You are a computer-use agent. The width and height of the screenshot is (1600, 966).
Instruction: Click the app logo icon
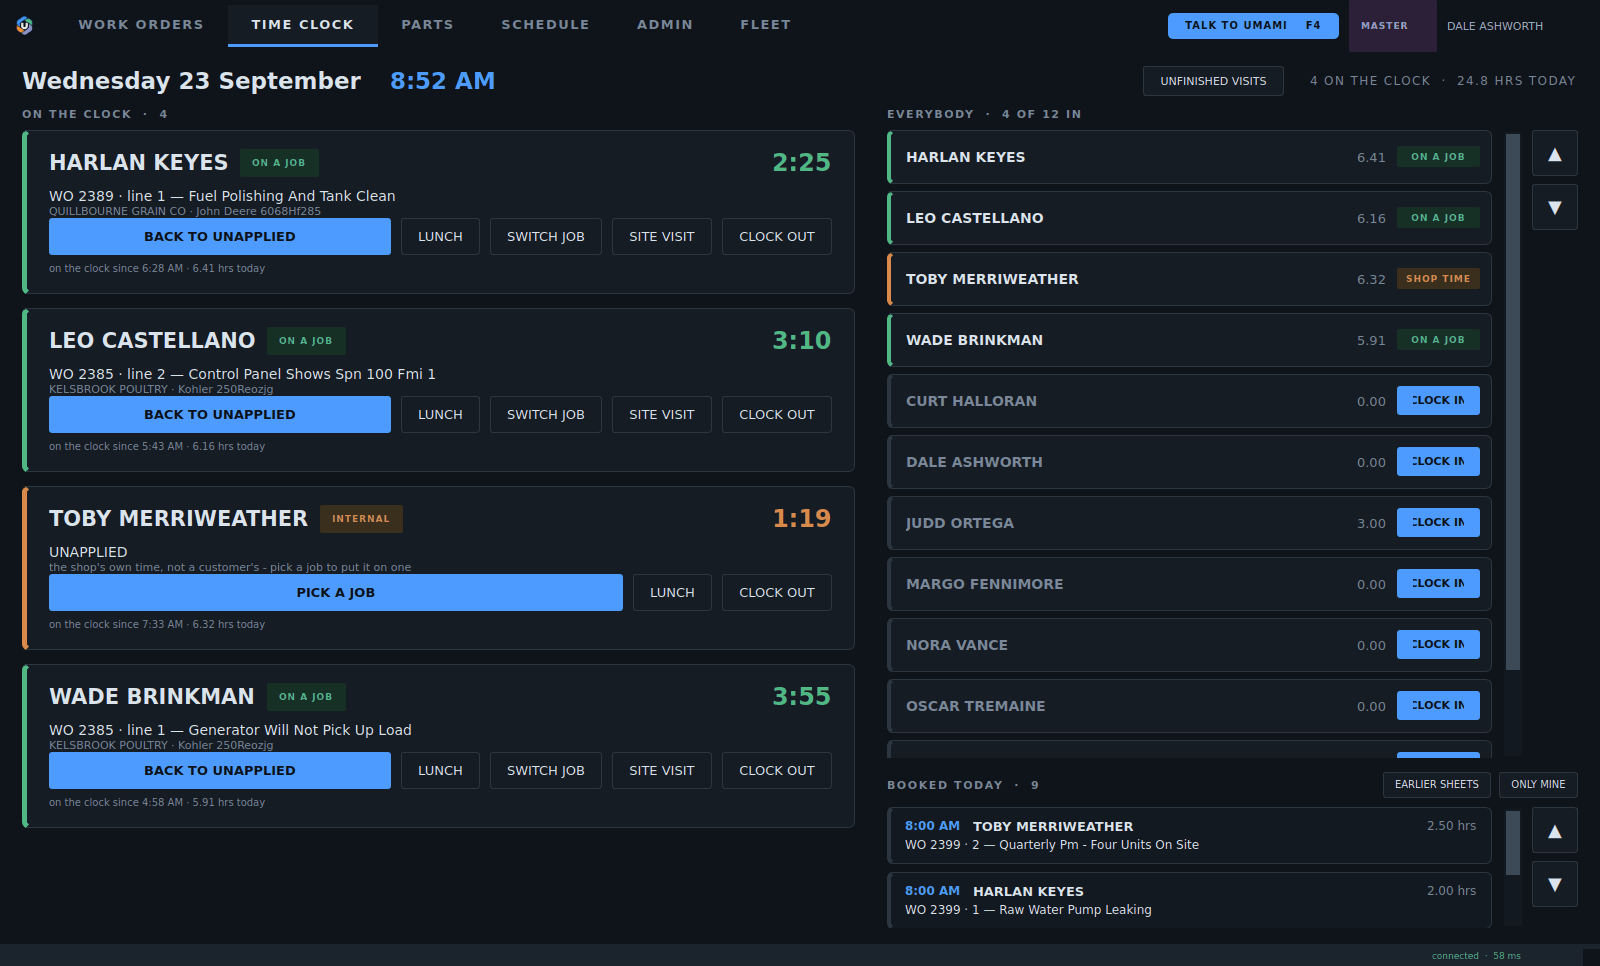(25, 26)
